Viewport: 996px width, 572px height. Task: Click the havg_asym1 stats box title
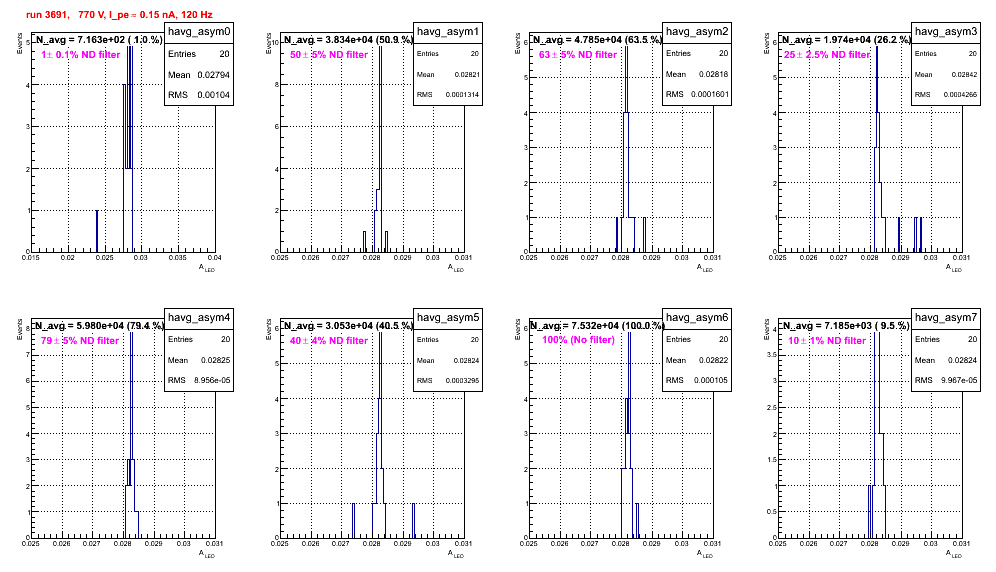(x=448, y=32)
